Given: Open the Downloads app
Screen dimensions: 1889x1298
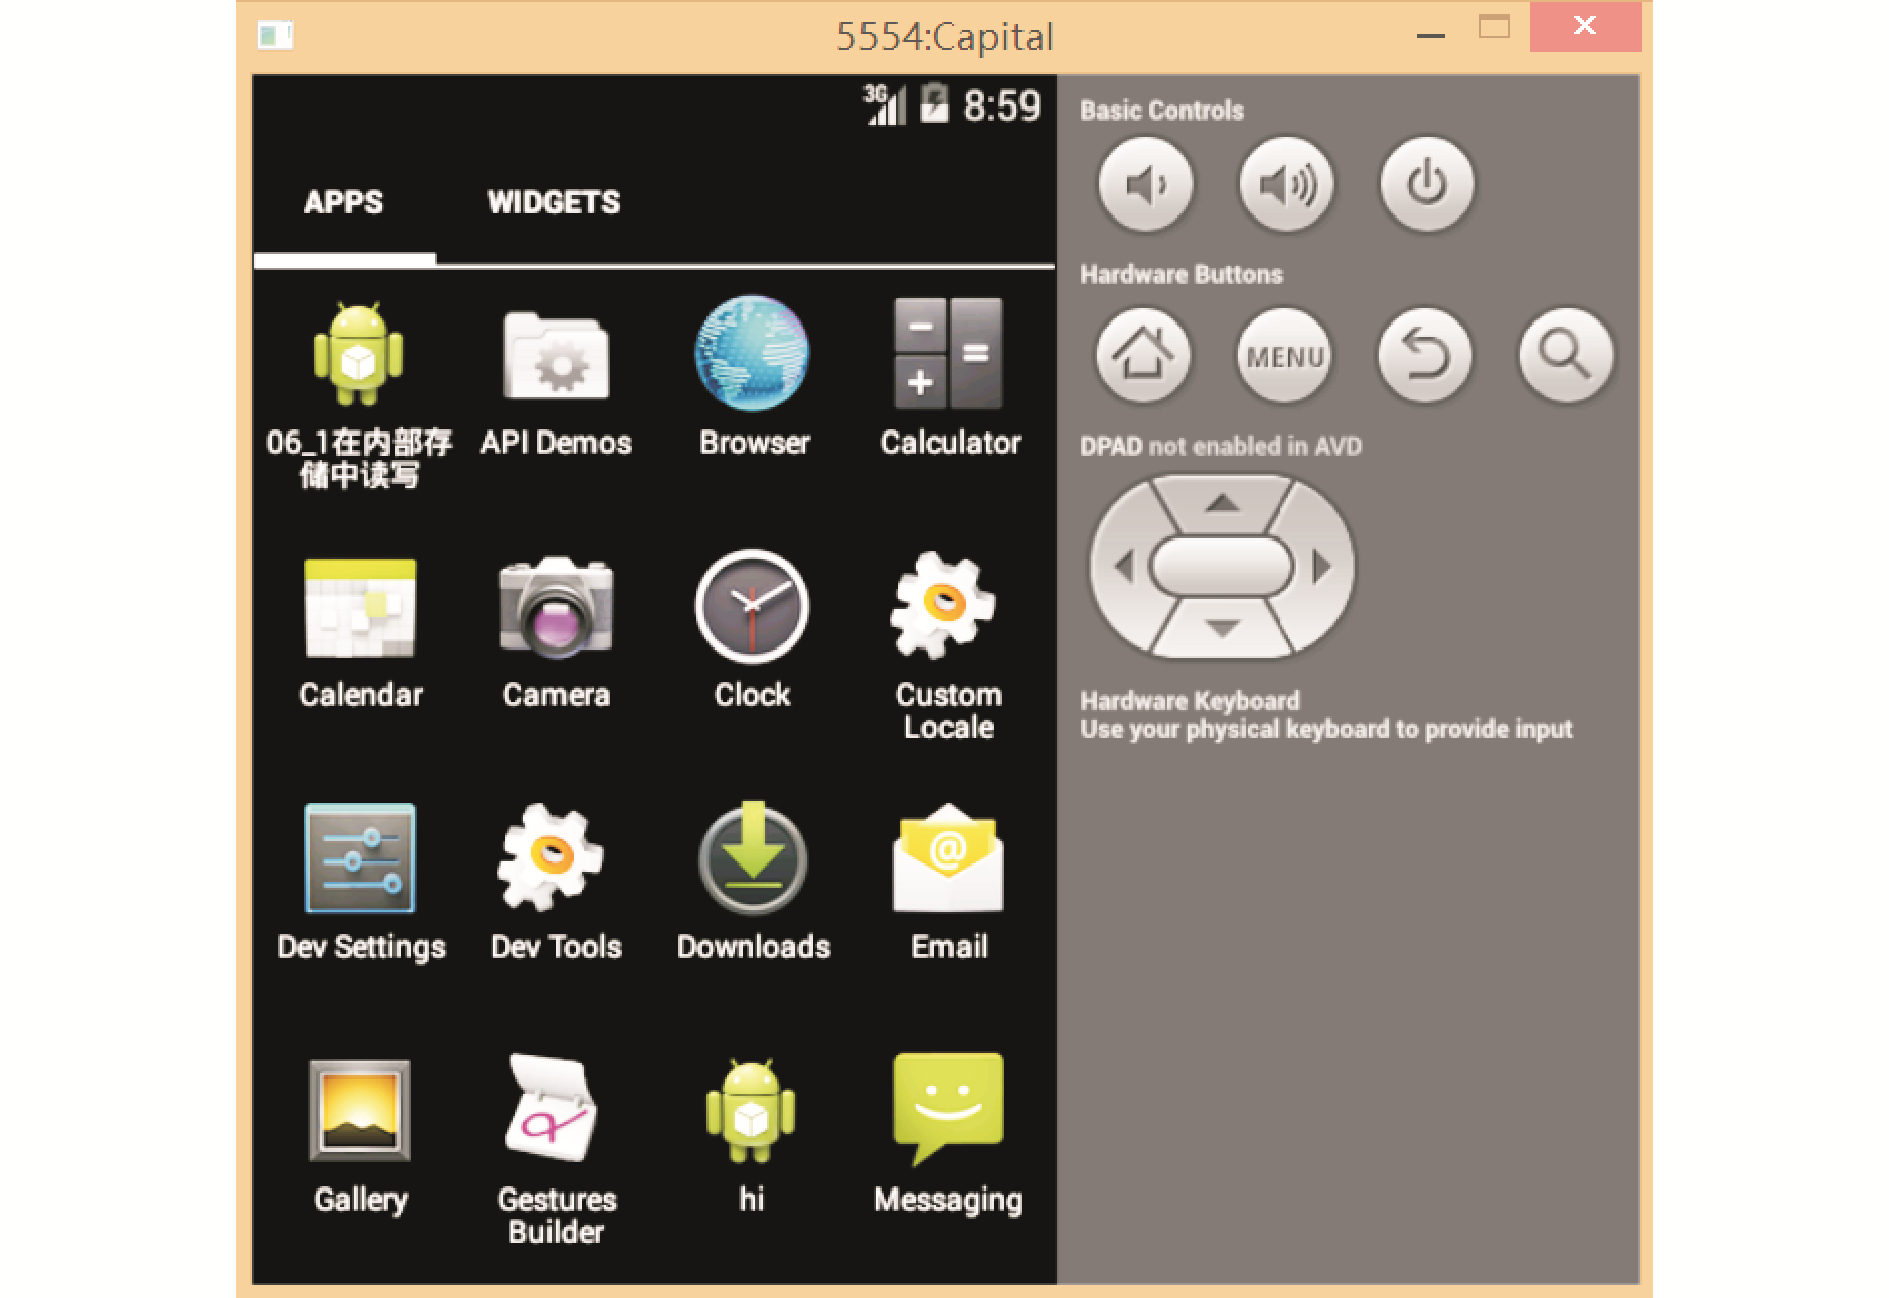Looking at the screenshot, I should [752, 859].
